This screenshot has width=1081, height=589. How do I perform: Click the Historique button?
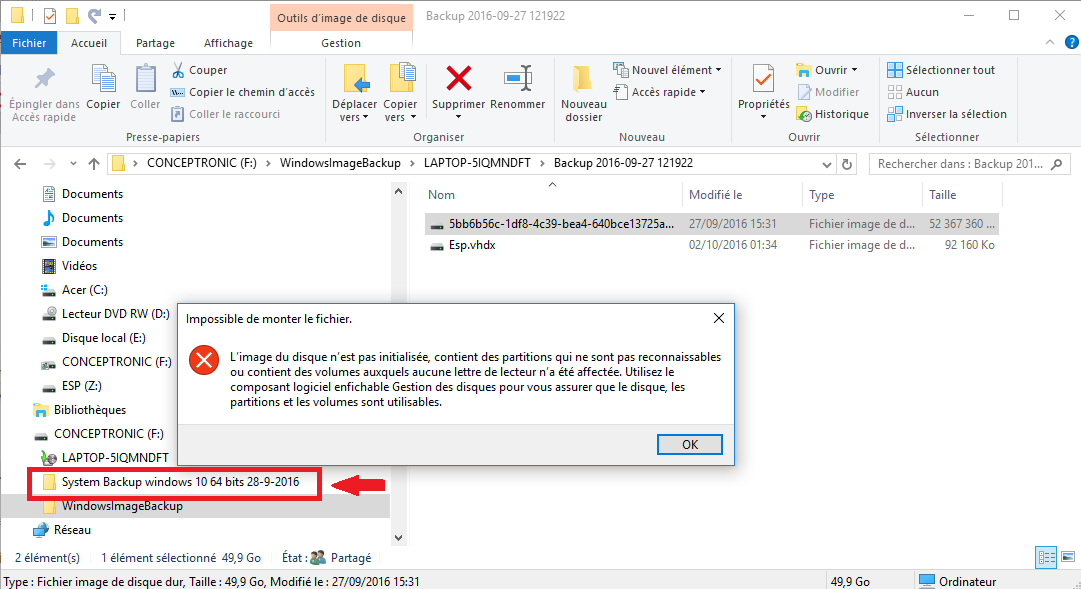click(x=833, y=114)
